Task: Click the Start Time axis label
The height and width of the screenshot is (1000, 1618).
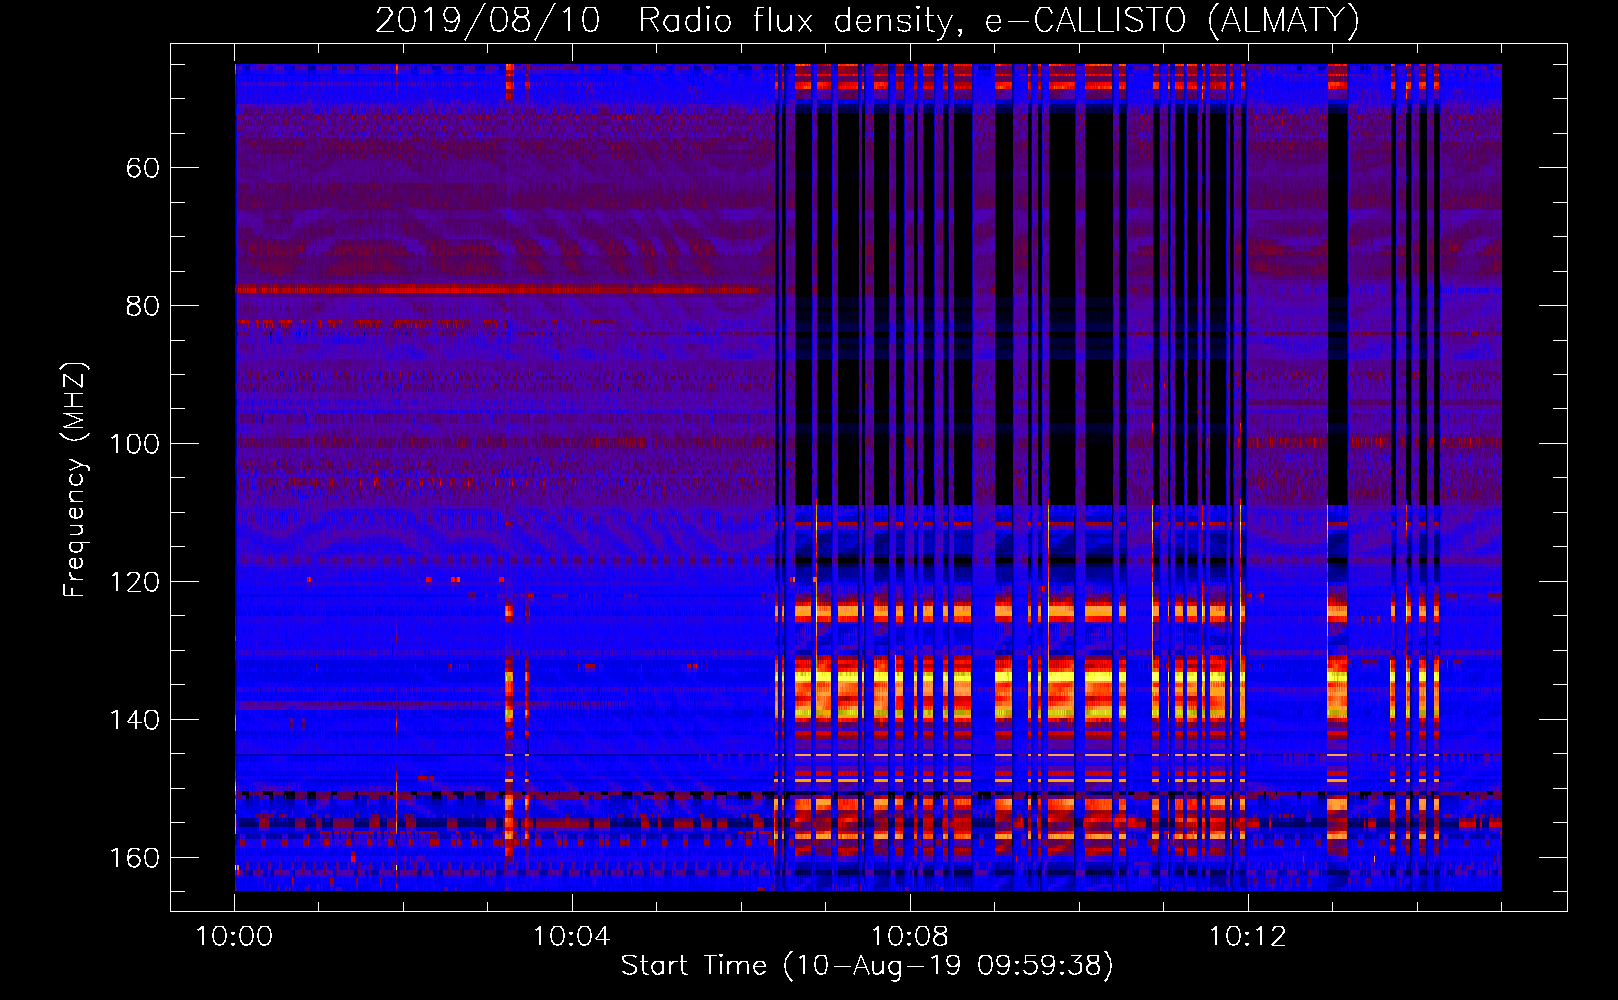Action: click(867, 966)
